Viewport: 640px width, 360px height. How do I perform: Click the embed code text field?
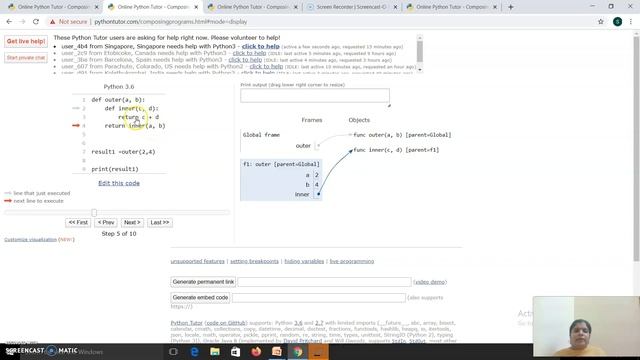[x=319, y=298]
